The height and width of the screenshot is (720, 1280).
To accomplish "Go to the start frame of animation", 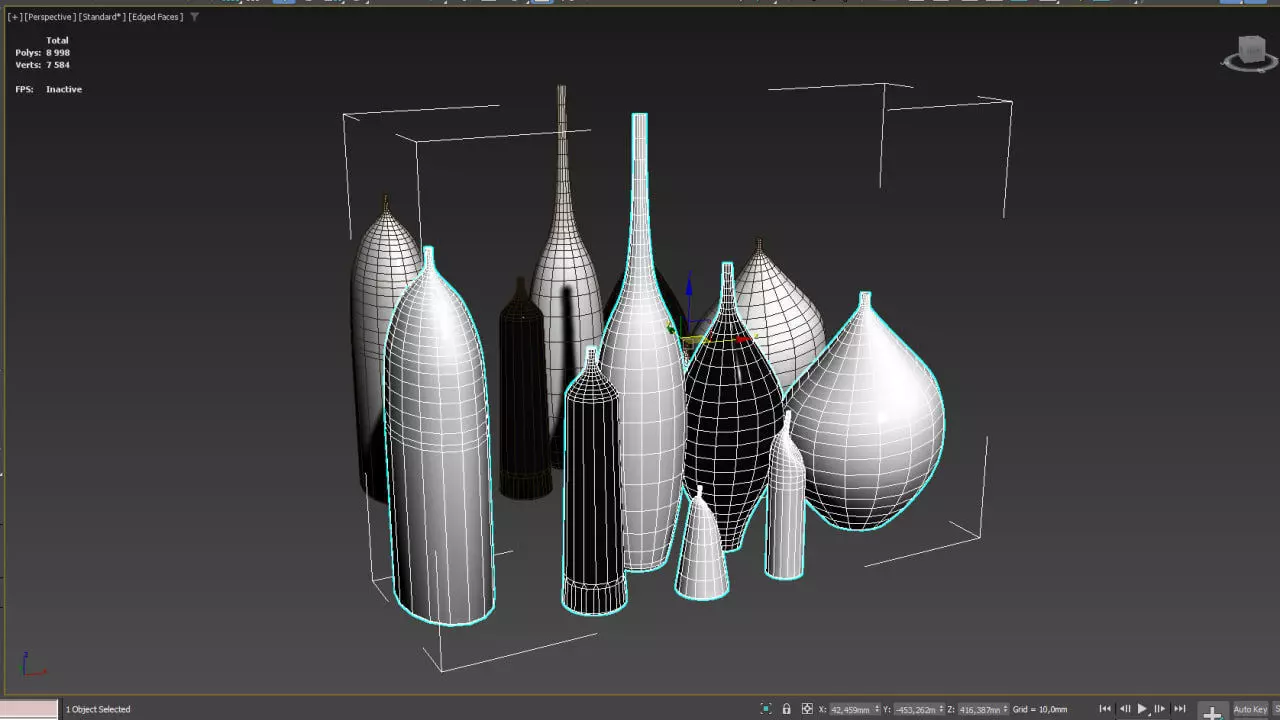I will pyautogui.click(x=1105, y=709).
